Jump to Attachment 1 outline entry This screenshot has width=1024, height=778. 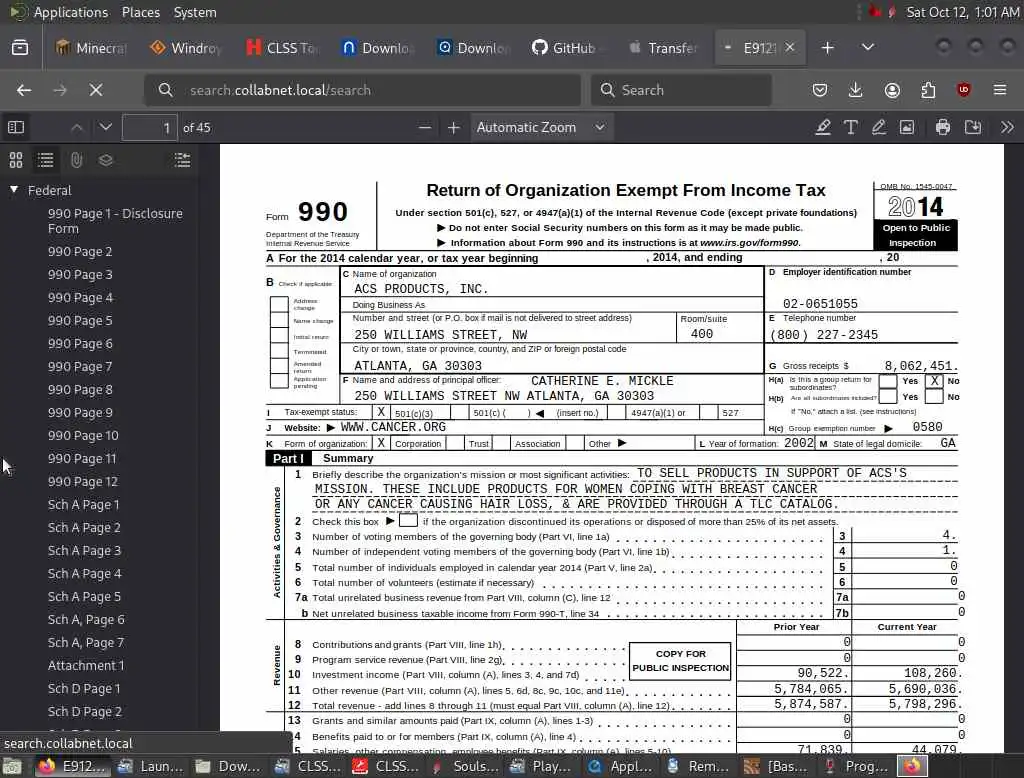point(86,665)
